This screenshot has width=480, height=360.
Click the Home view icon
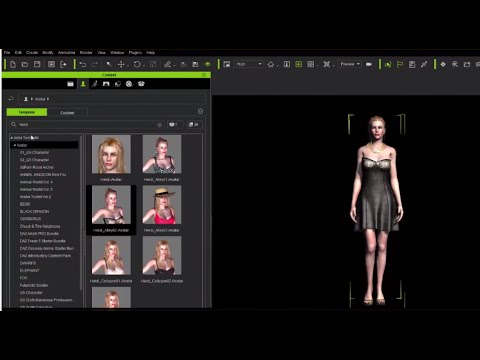tap(271, 64)
